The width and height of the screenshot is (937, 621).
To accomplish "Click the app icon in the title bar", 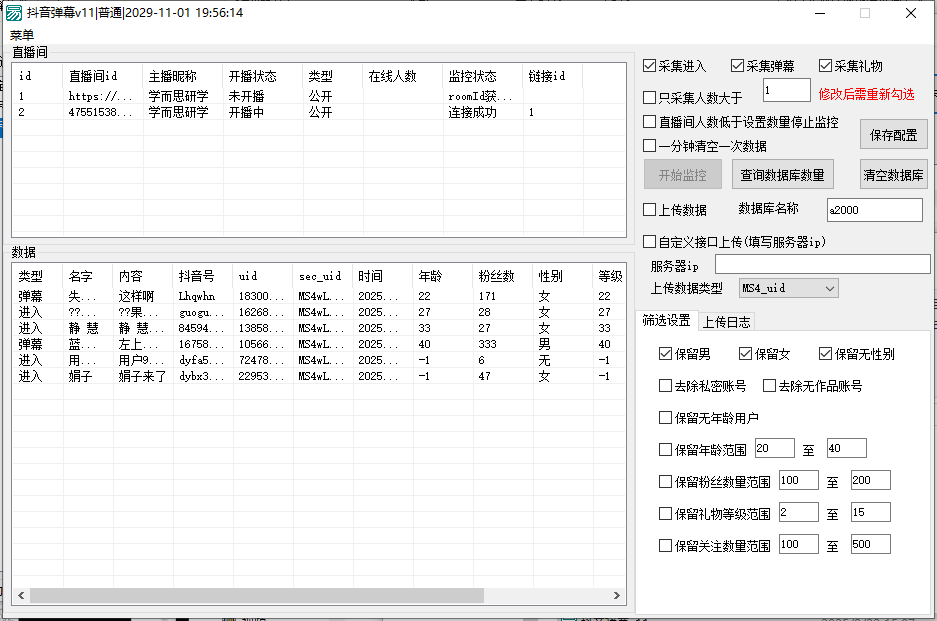I will [x=14, y=13].
